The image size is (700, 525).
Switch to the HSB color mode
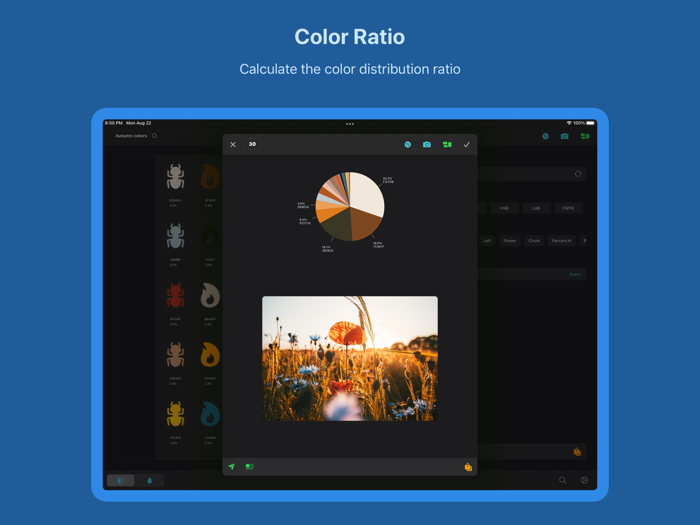[504, 208]
